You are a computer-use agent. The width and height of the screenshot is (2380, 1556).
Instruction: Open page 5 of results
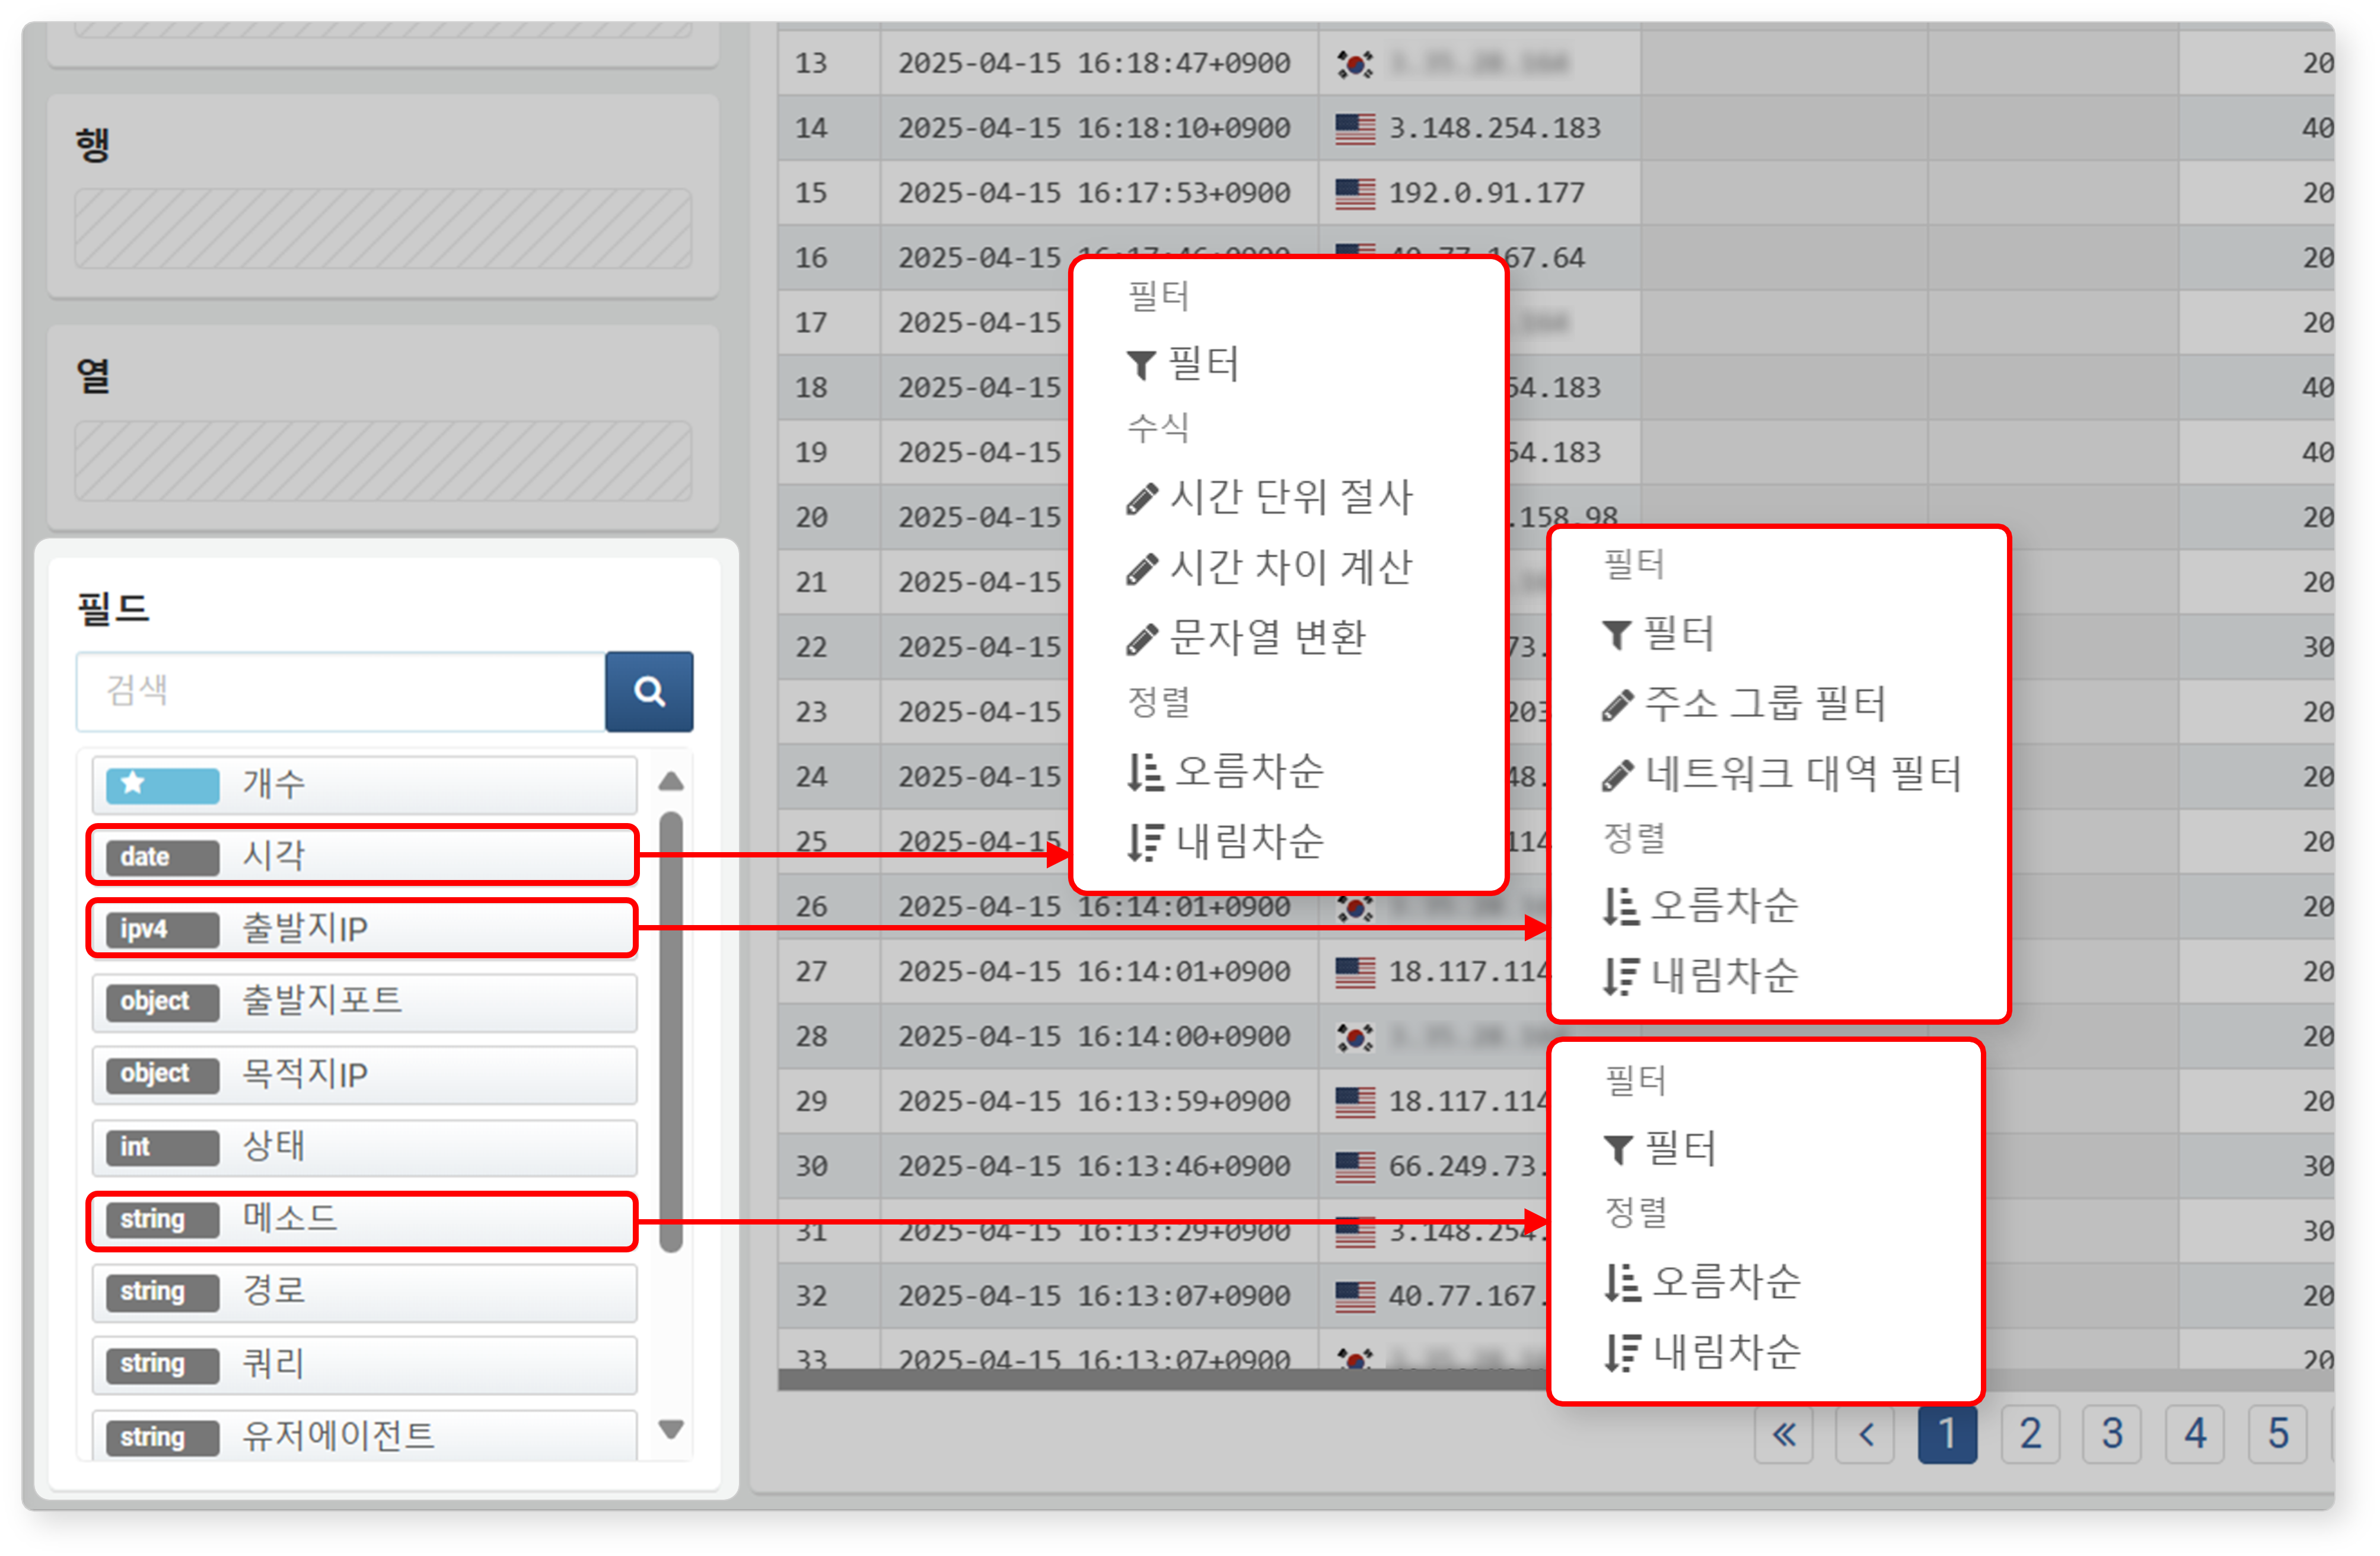coord(2279,1435)
